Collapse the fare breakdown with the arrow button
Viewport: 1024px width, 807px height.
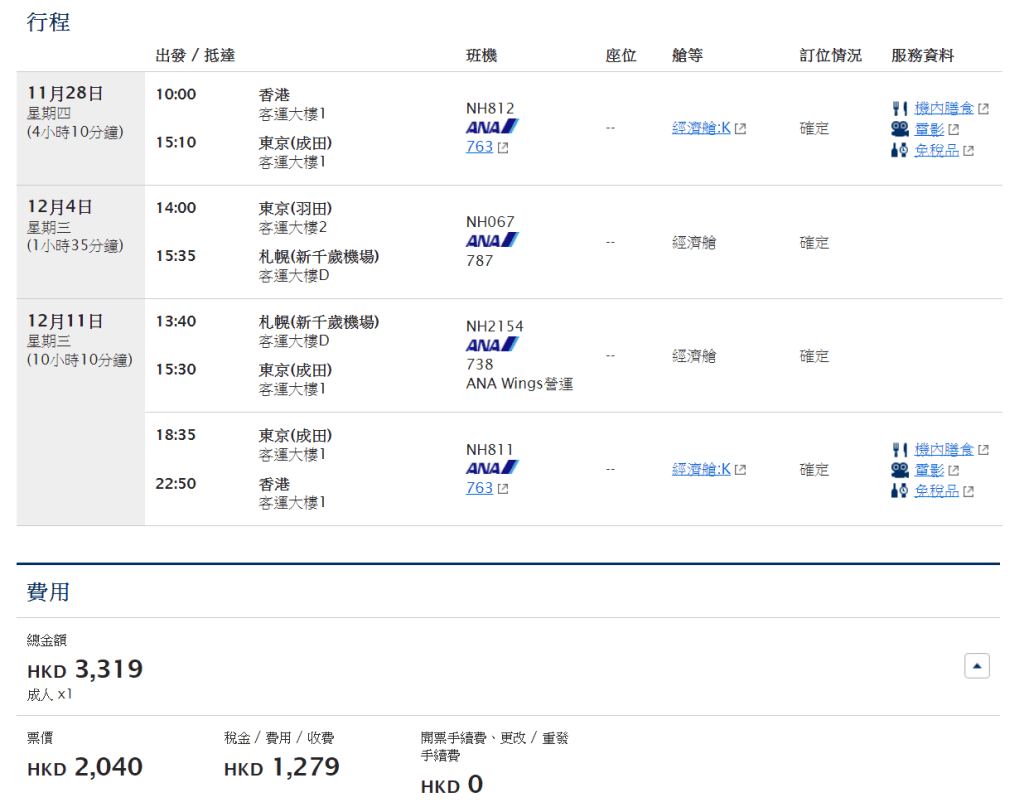(x=976, y=666)
